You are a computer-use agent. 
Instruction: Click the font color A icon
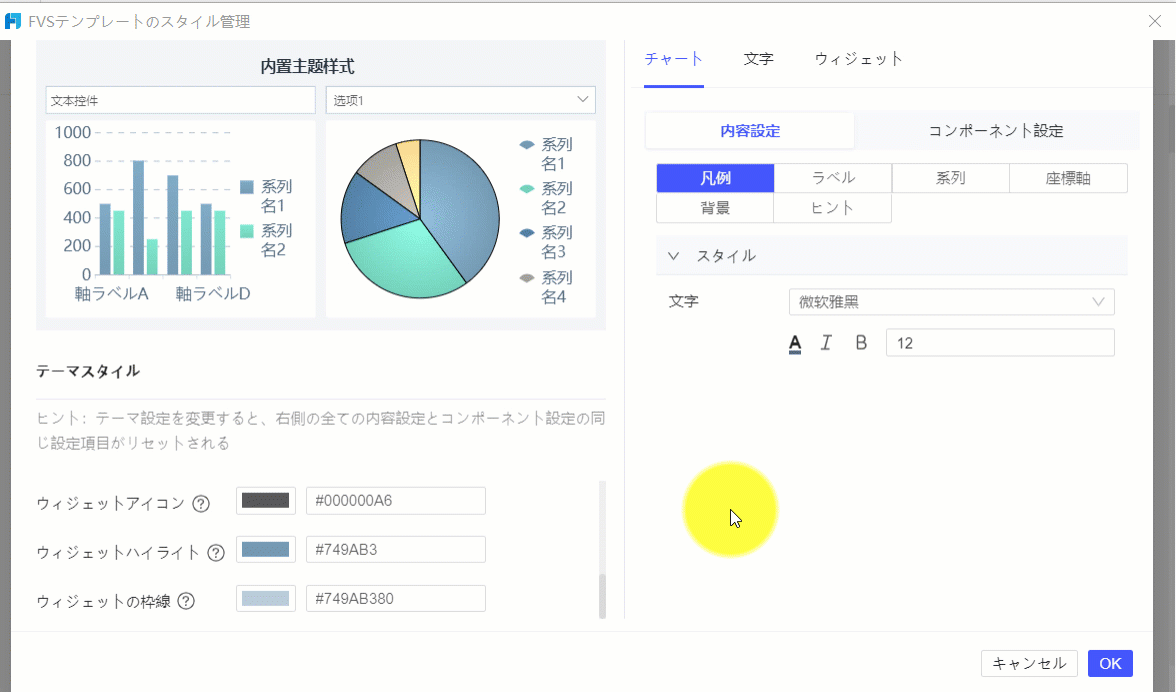pos(795,343)
